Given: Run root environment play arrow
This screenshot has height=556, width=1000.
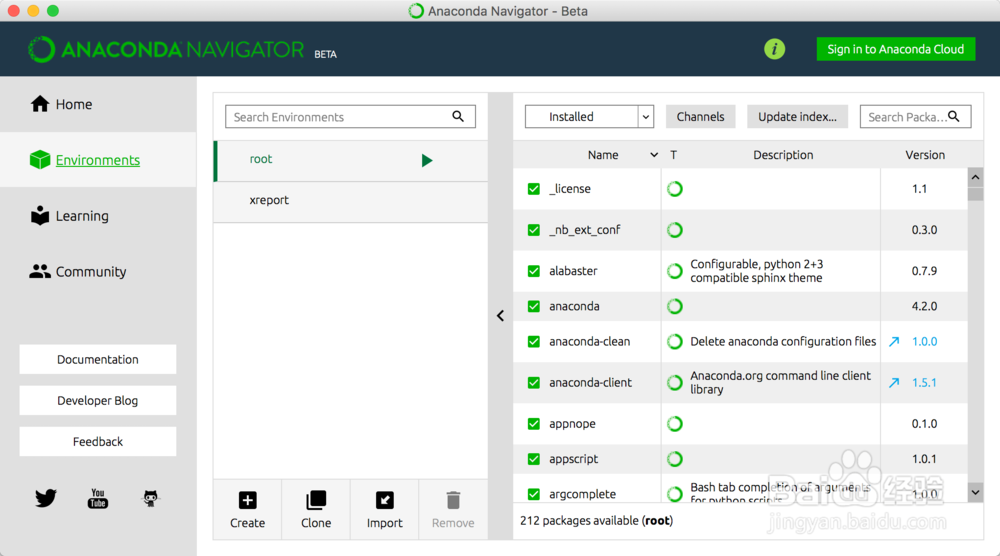Looking at the screenshot, I should point(427,160).
